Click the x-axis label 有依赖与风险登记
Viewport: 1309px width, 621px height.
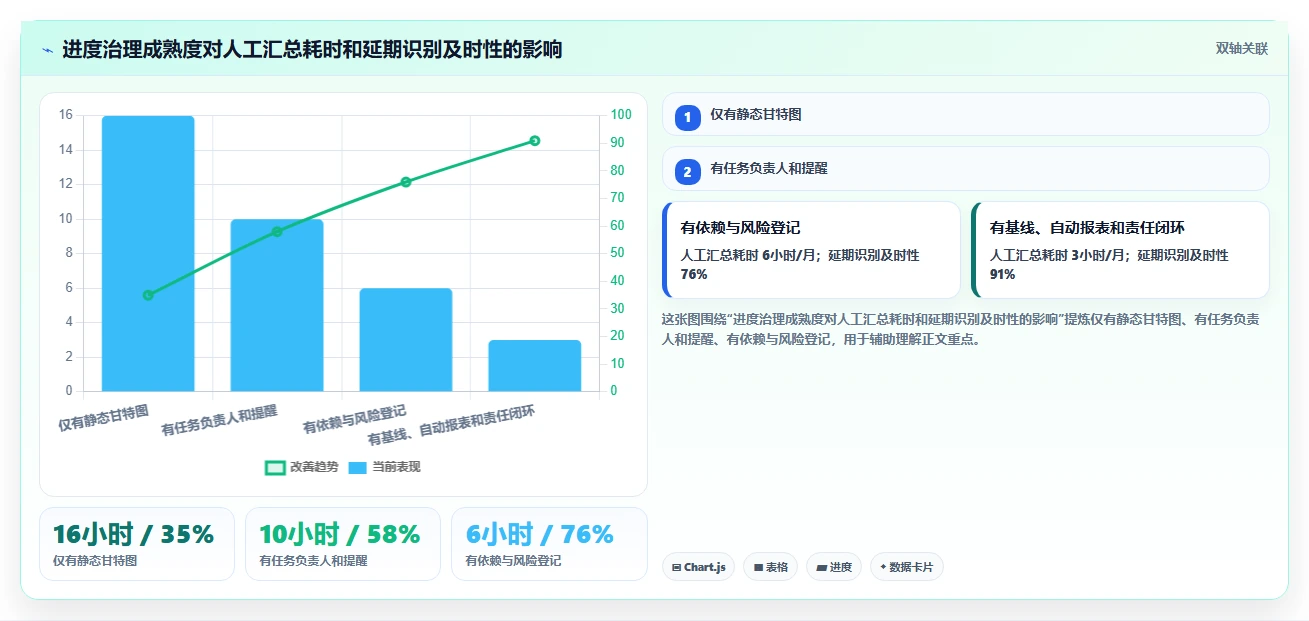(x=355, y=419)
